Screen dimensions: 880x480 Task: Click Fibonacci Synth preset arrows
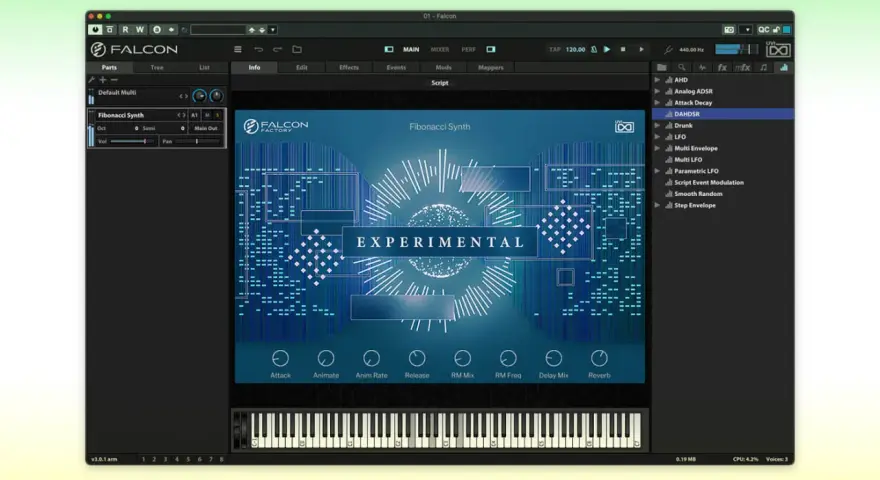(x=181, y=115)
